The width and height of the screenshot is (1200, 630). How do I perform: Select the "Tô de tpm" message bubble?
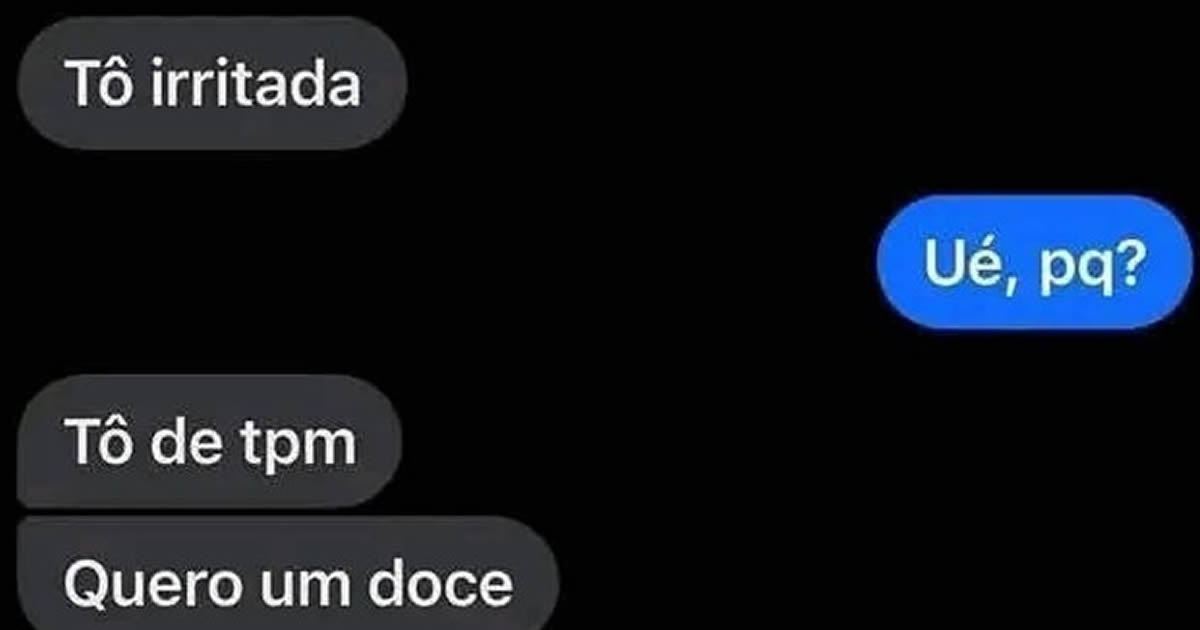coord(210,441)
